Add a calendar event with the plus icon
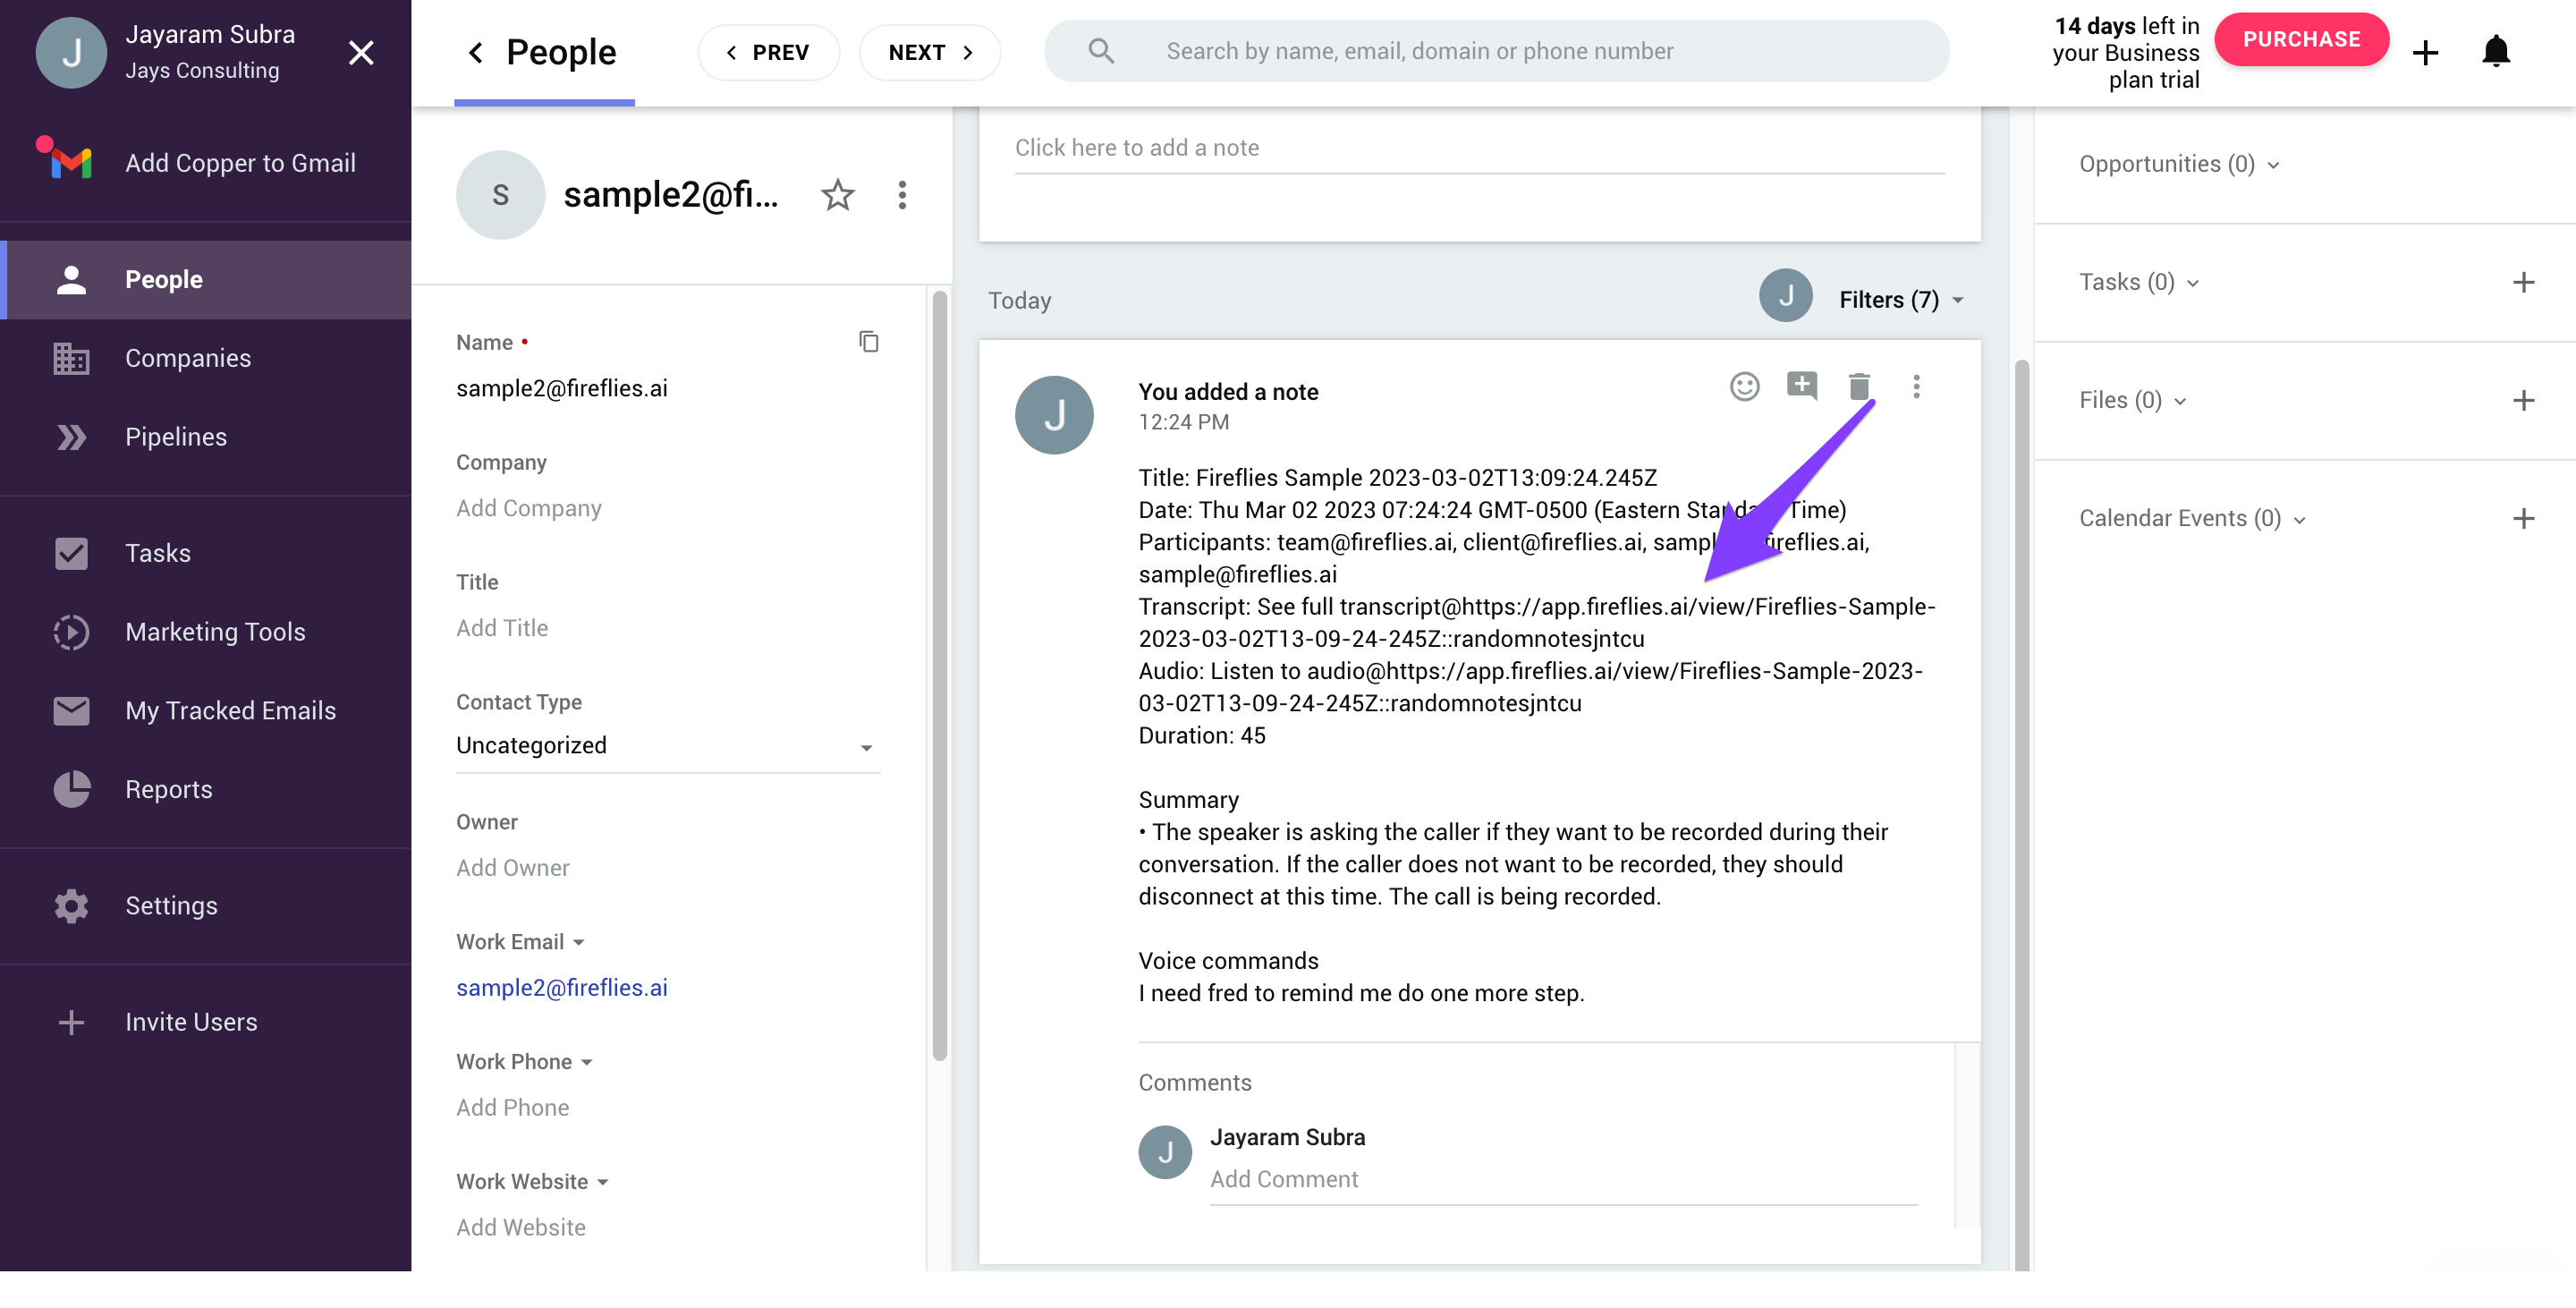The image size is (2576, 1308). click(2523, 518)
